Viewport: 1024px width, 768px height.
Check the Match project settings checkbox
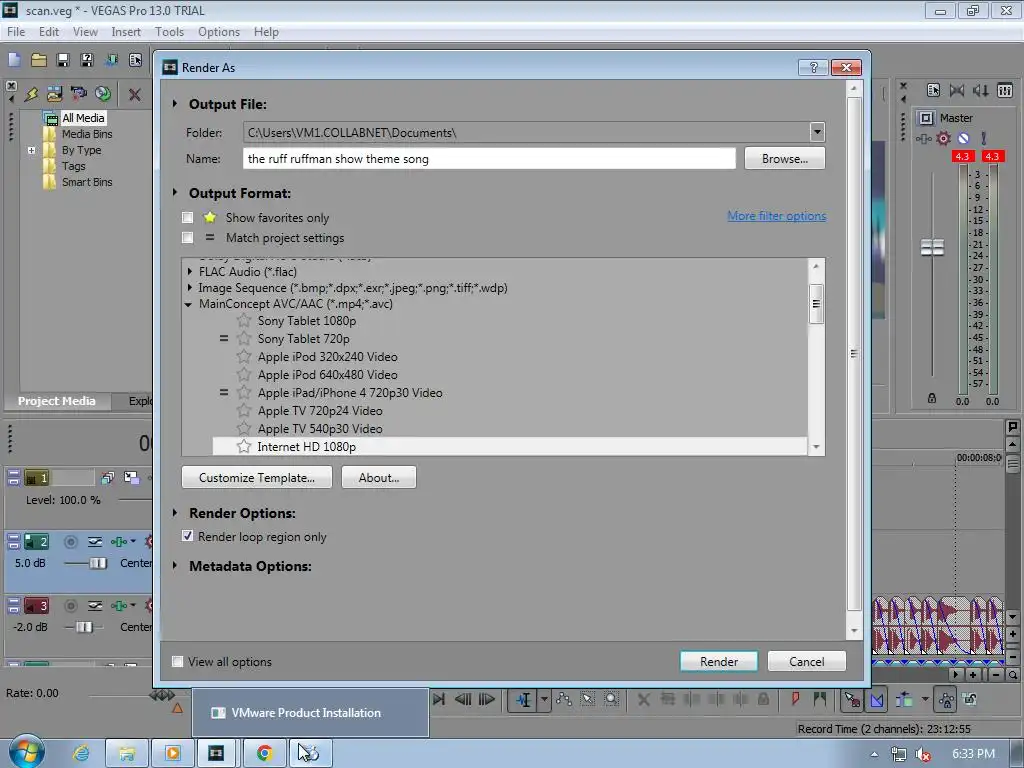coord(187,238)
